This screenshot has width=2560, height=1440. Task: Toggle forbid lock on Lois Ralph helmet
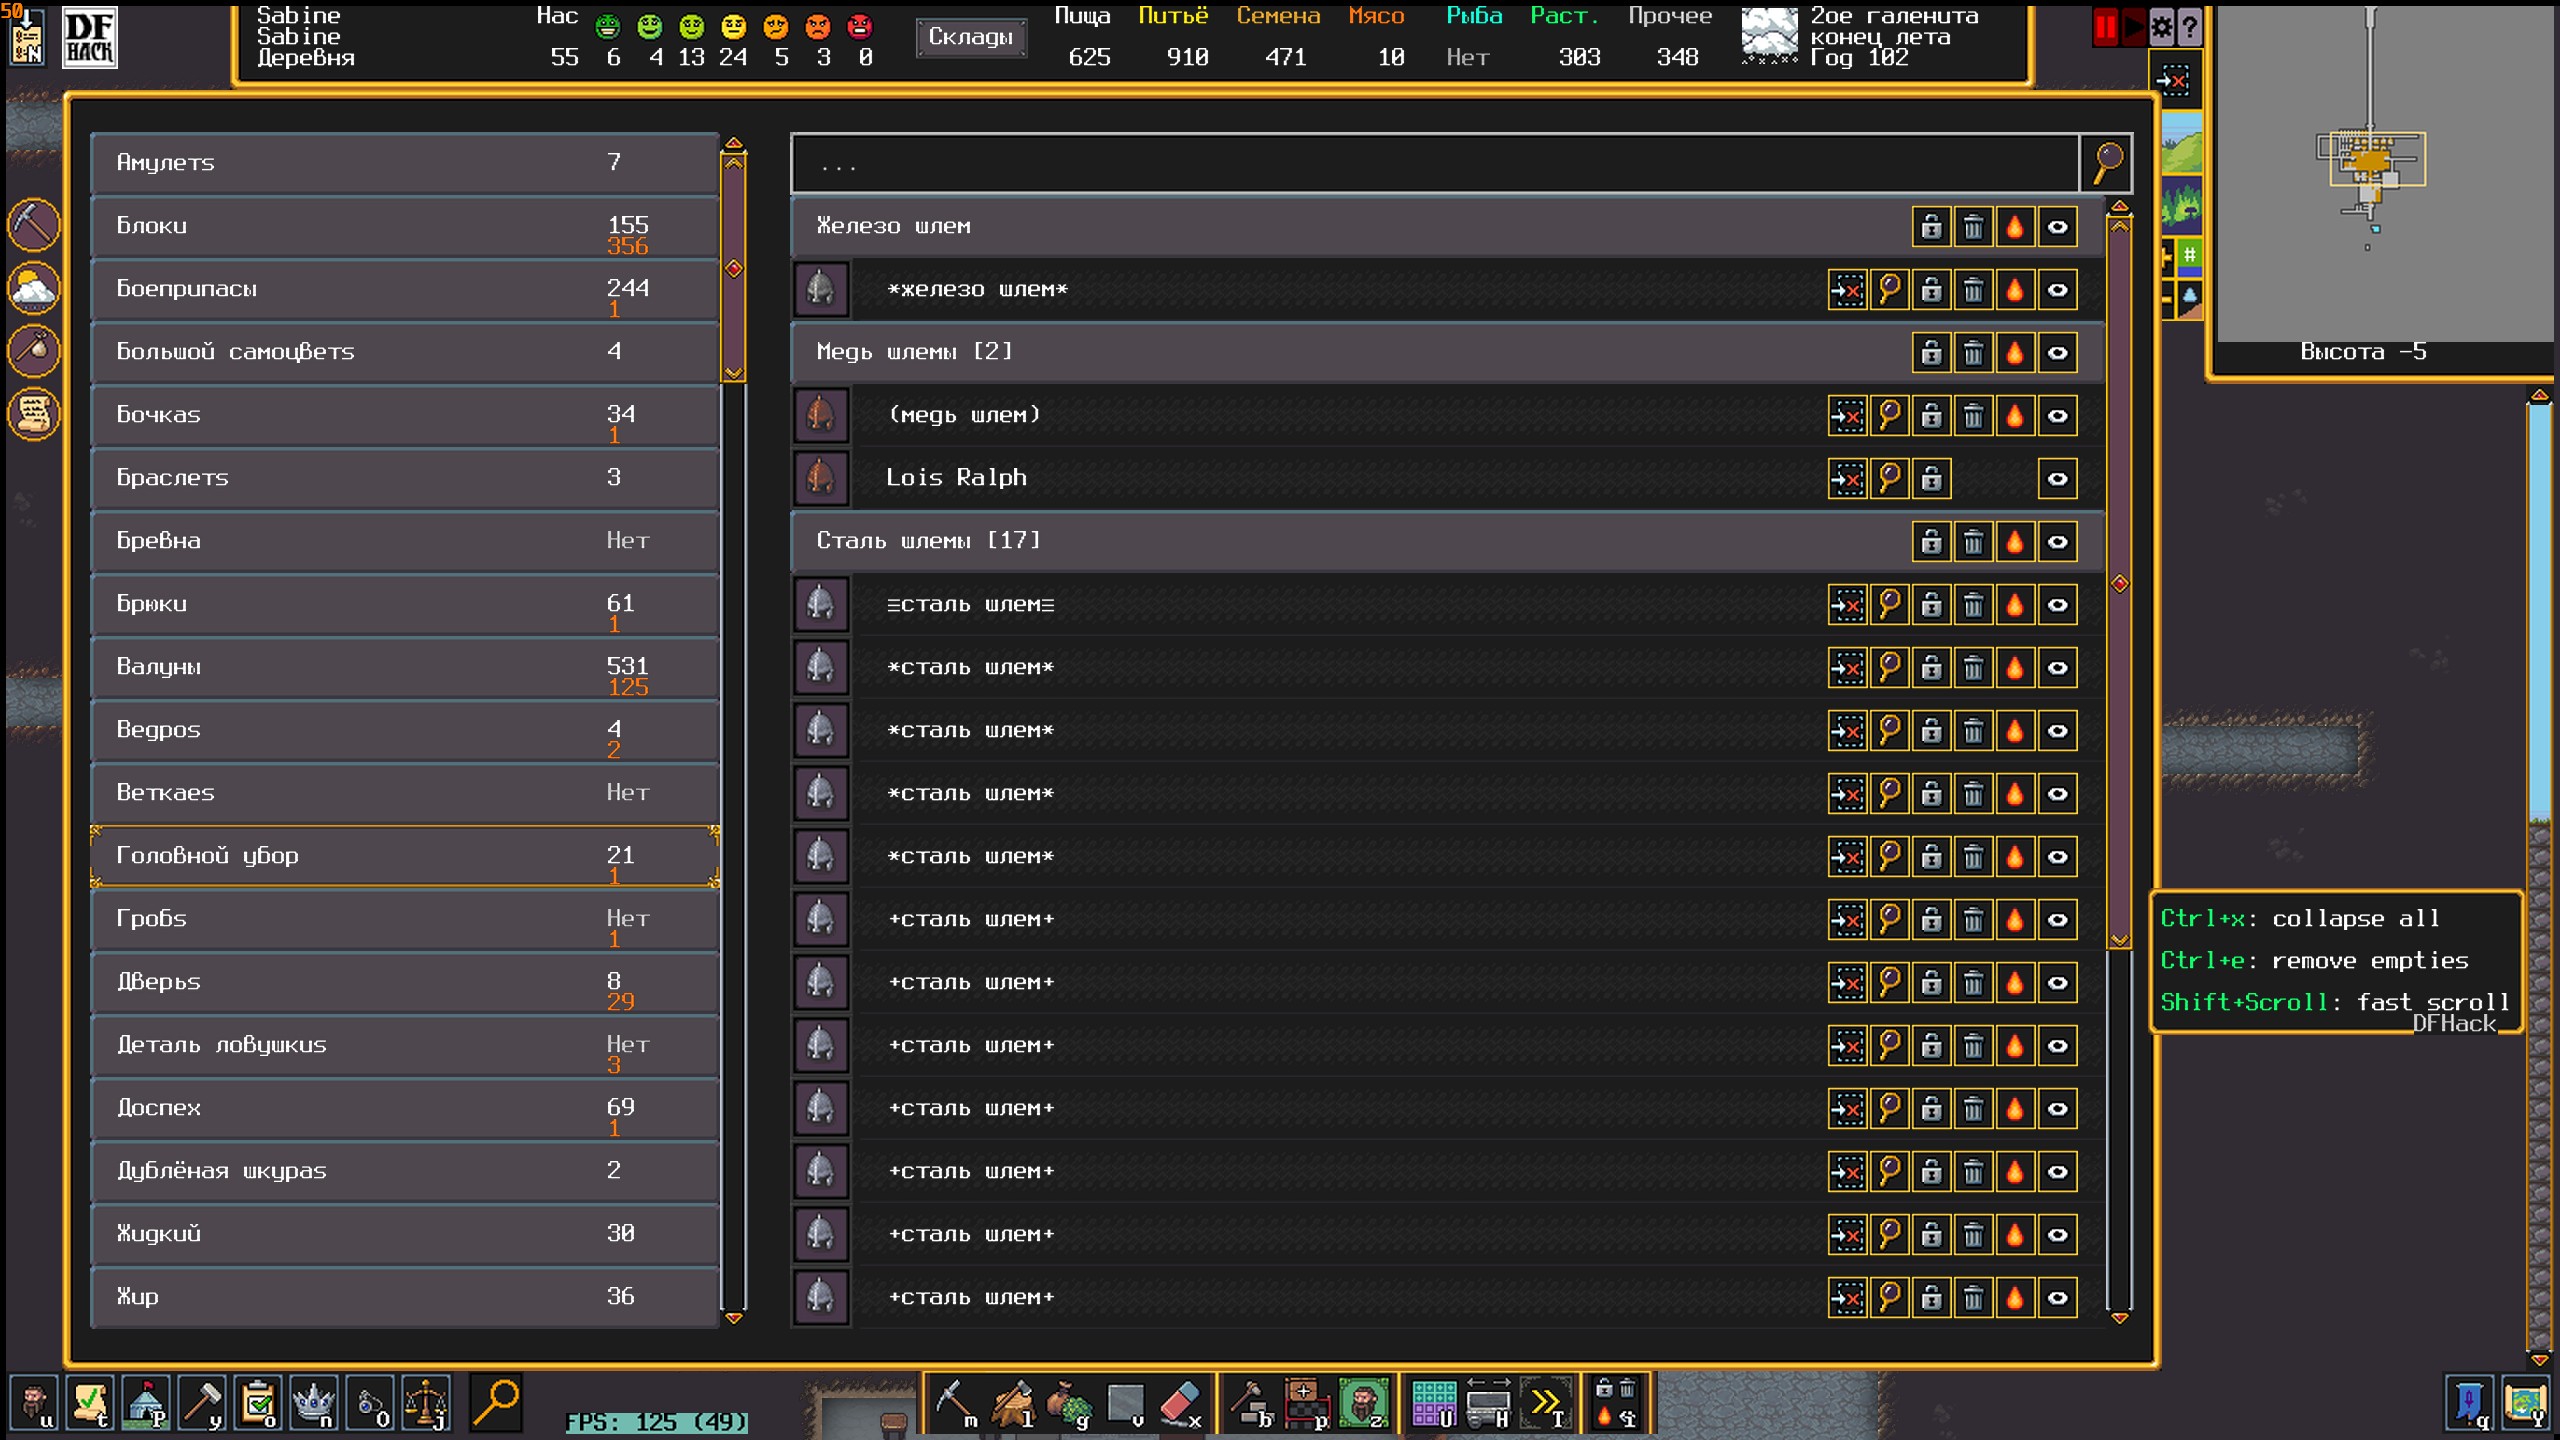click(x=1931, y=478)
